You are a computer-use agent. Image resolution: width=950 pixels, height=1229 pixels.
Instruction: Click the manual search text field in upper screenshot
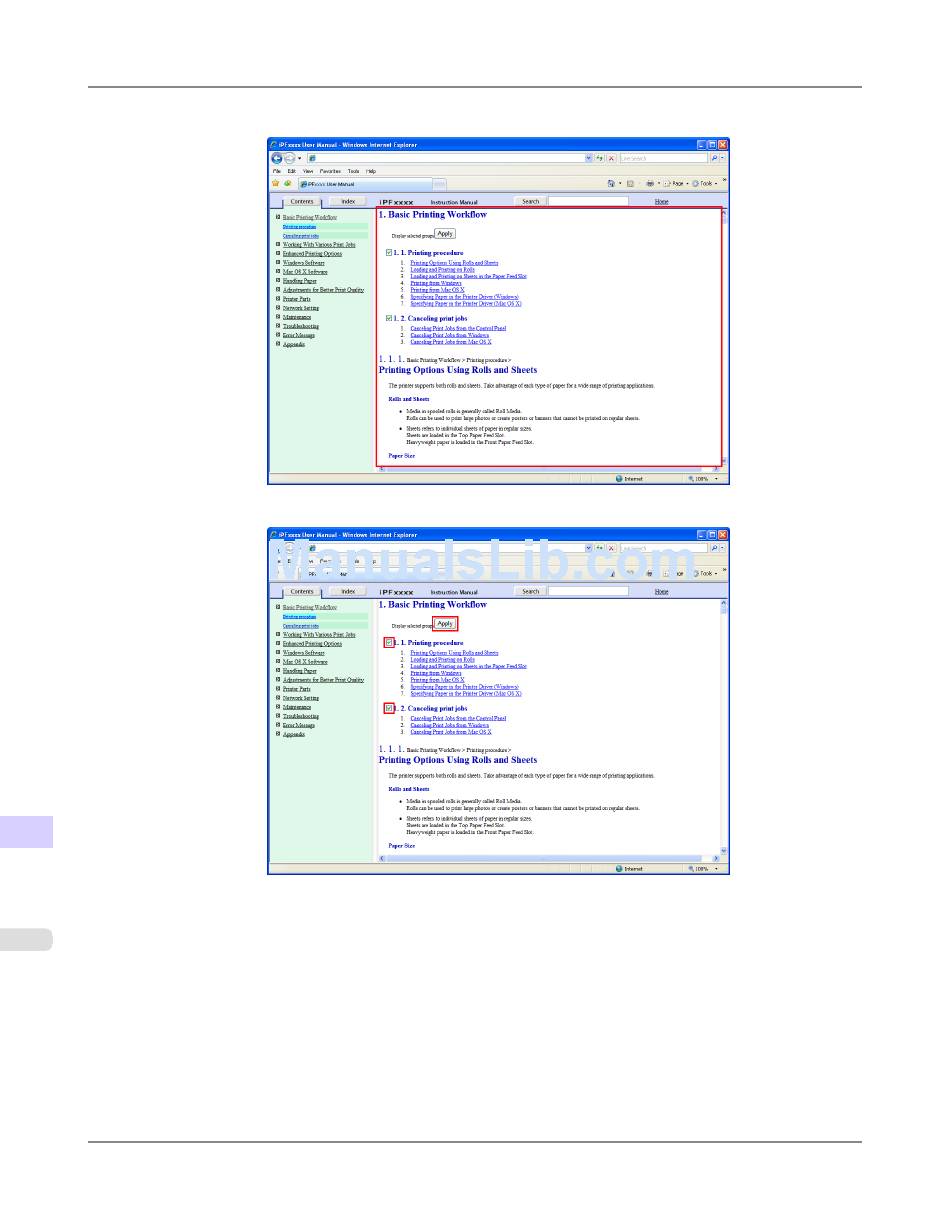click(x=588, y=201)
